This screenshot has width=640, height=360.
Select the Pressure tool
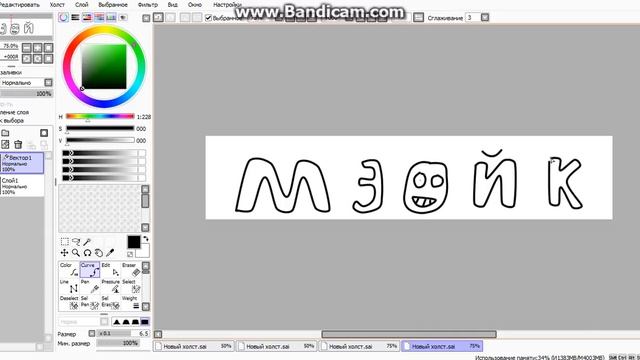click(x=111, y=287)
